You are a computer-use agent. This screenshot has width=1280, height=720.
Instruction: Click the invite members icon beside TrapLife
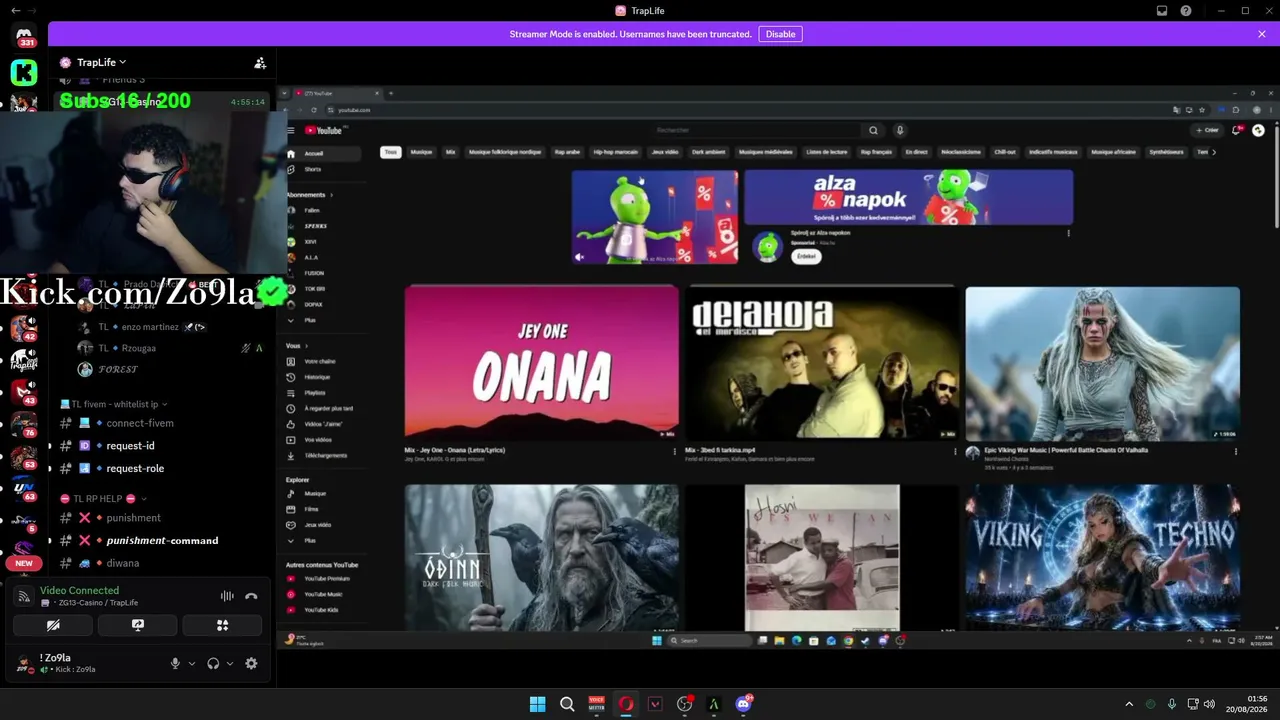[260, 62]
